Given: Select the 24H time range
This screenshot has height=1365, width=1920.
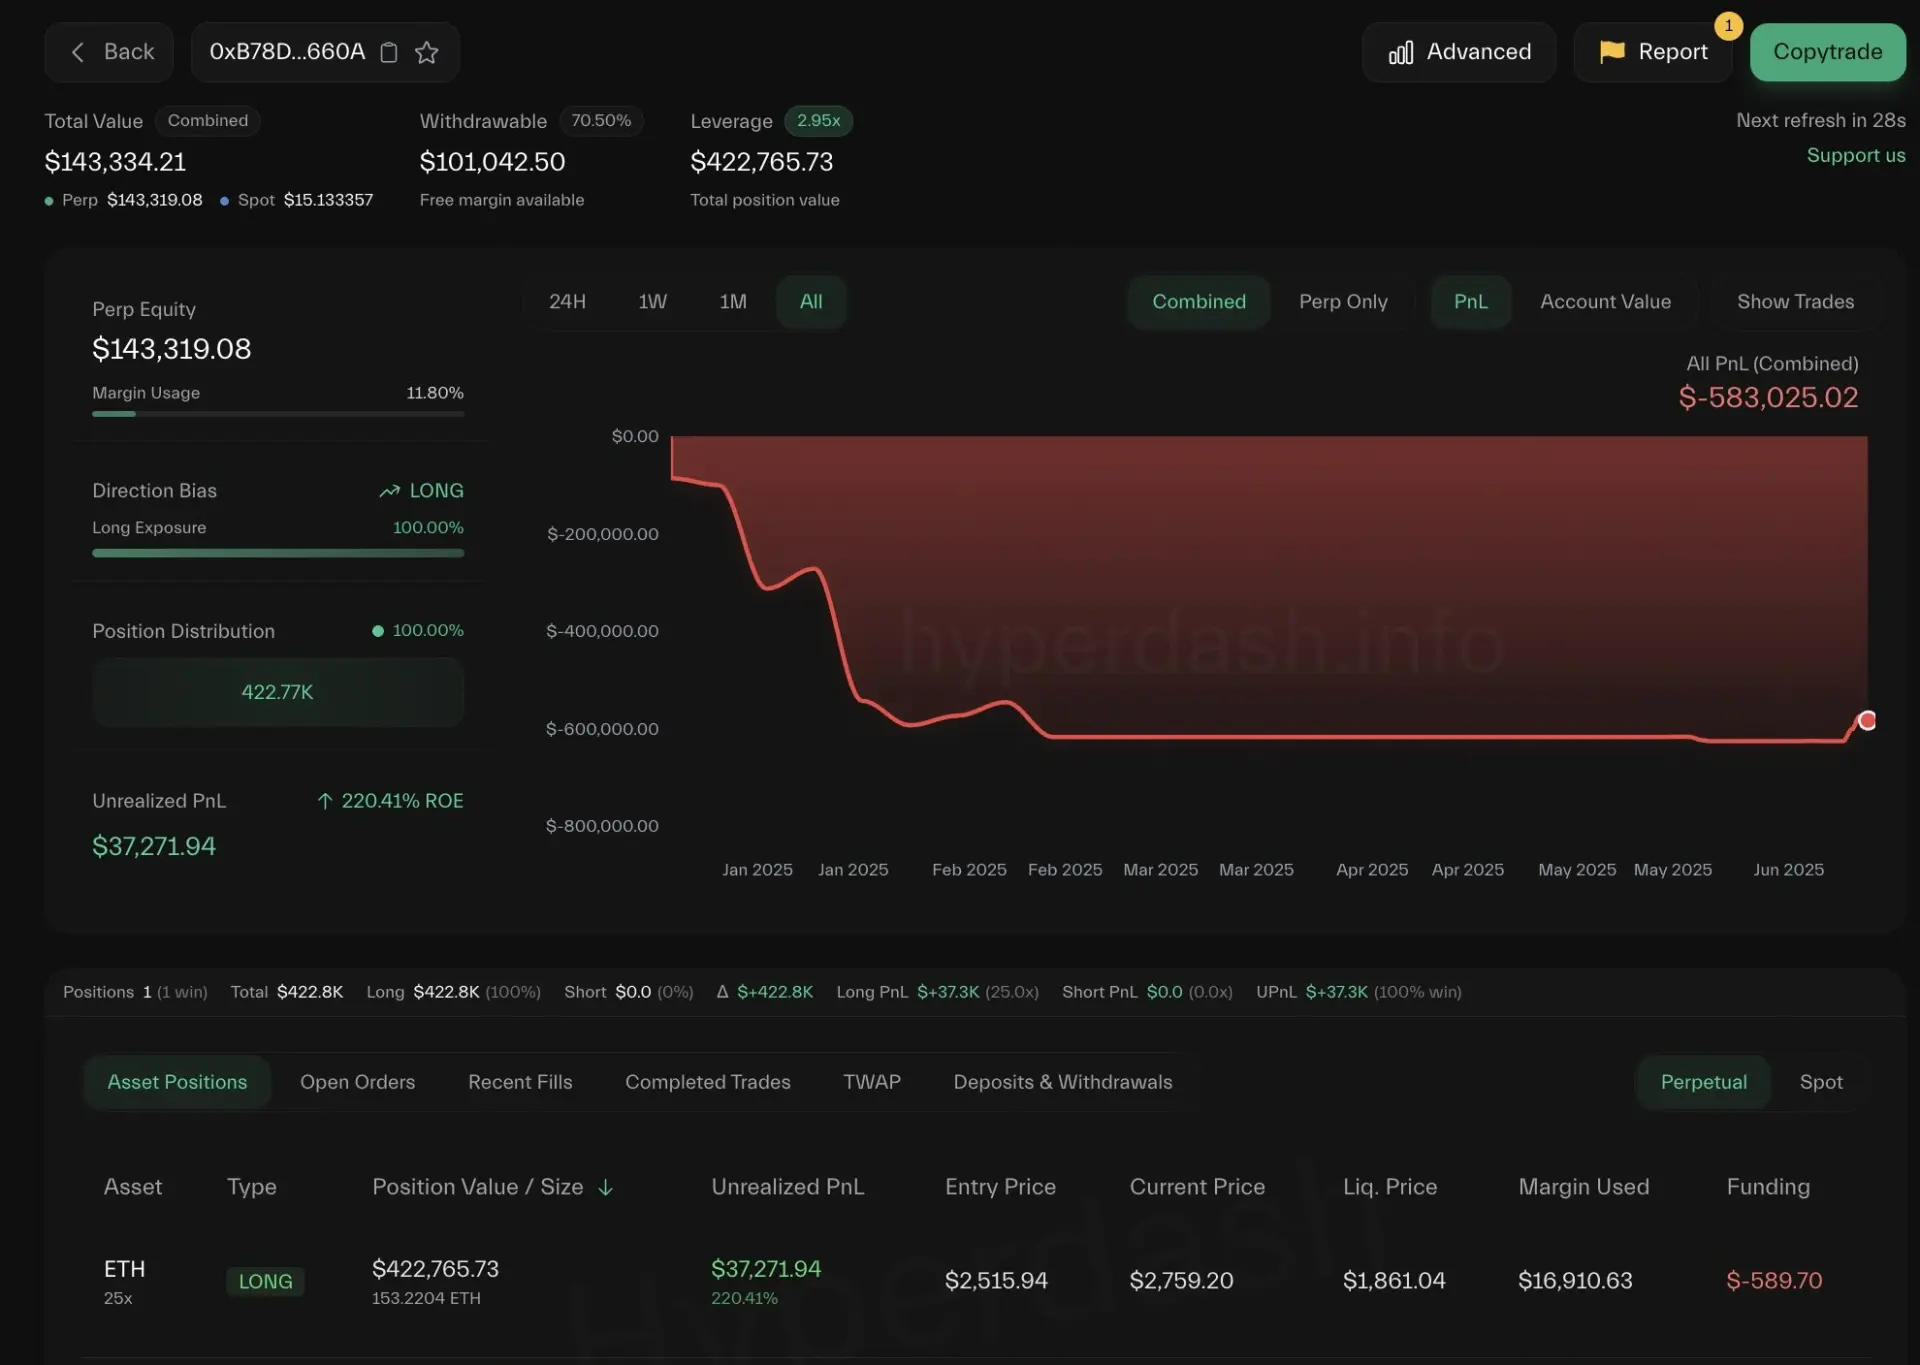Looking at the screenshot, I should coord(567,302).
